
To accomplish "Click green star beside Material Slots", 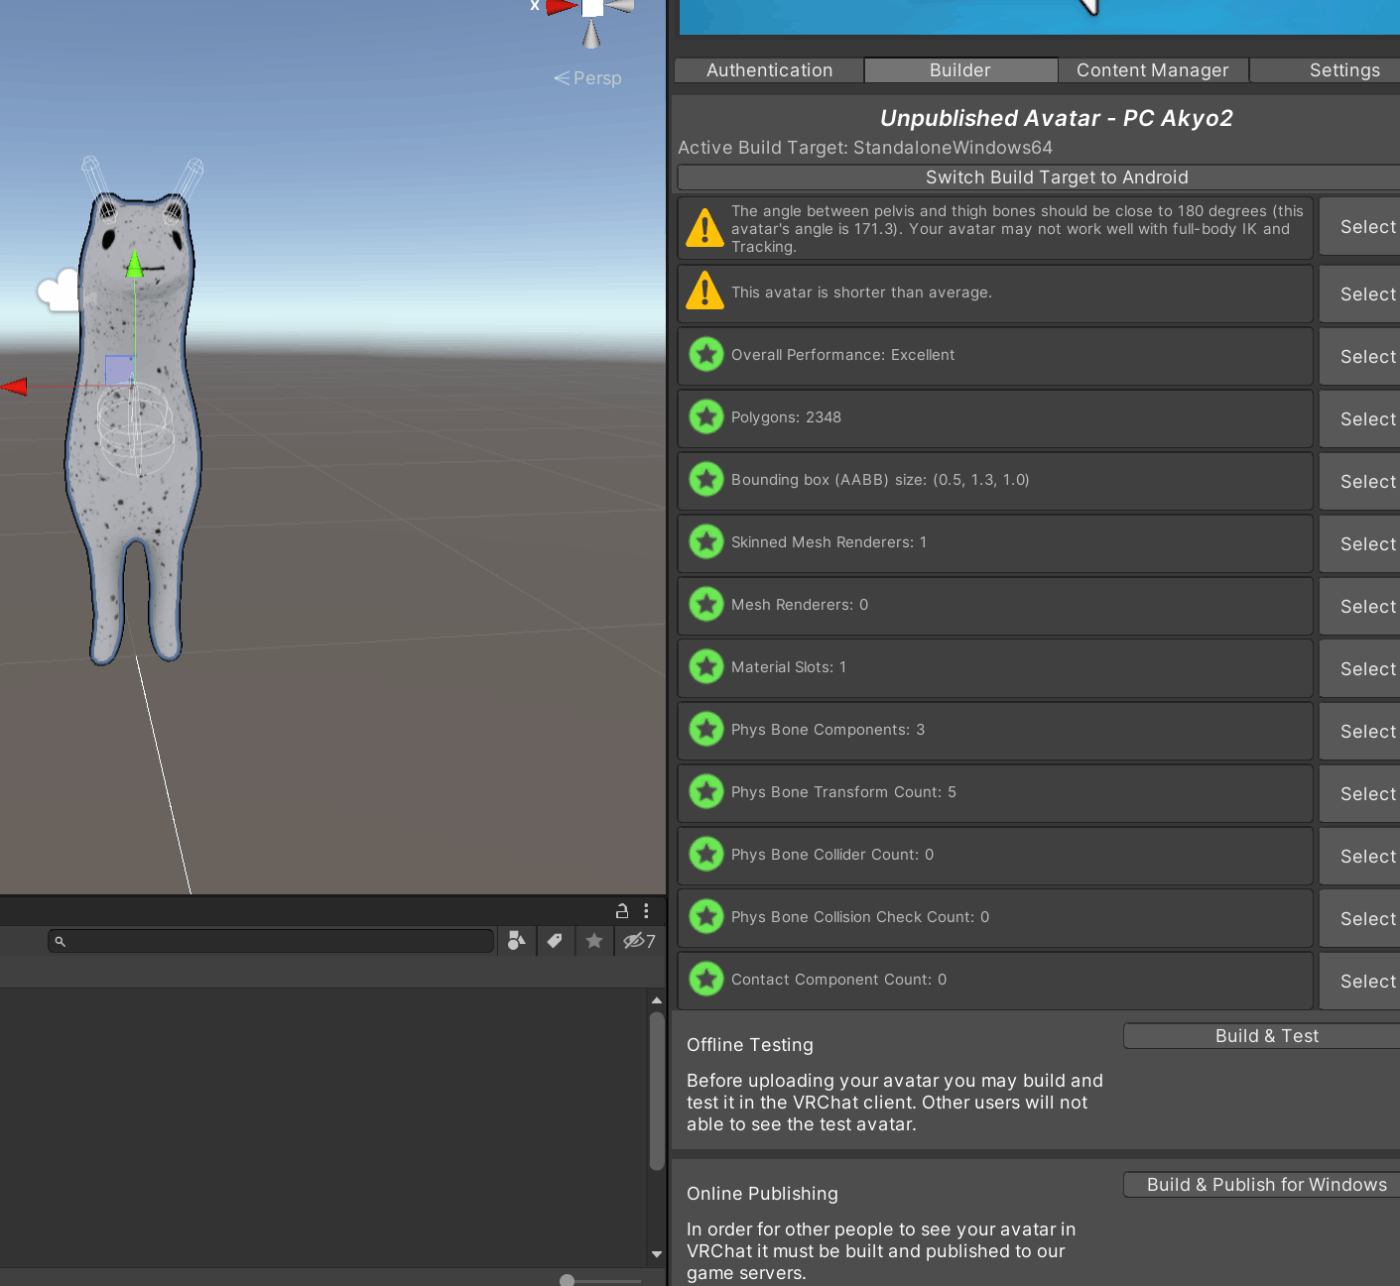I will pos(706,667).
